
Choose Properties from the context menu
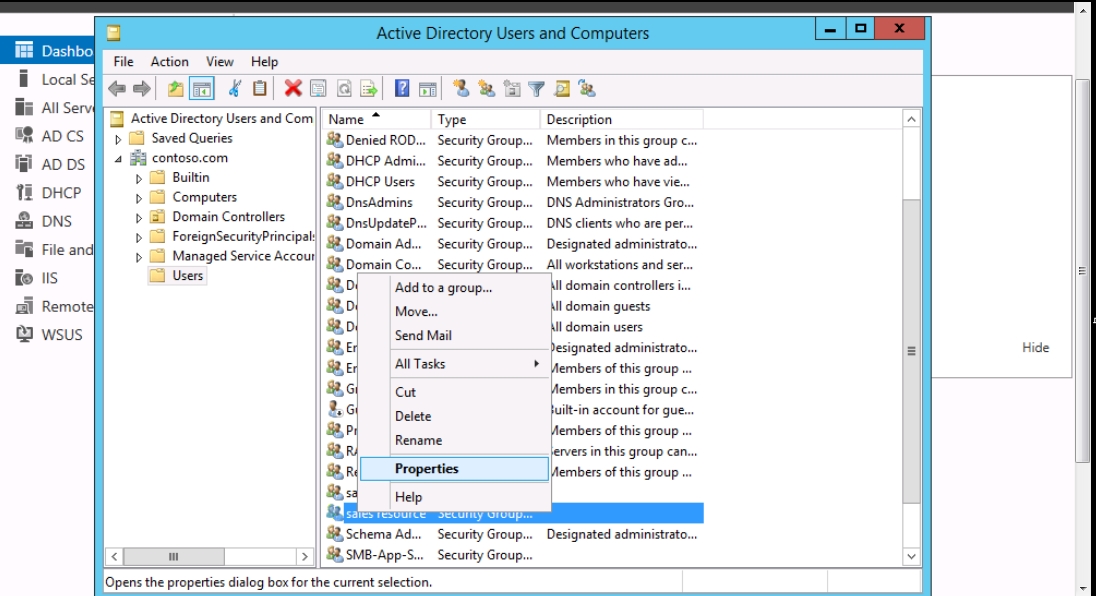tap(427, 468)
